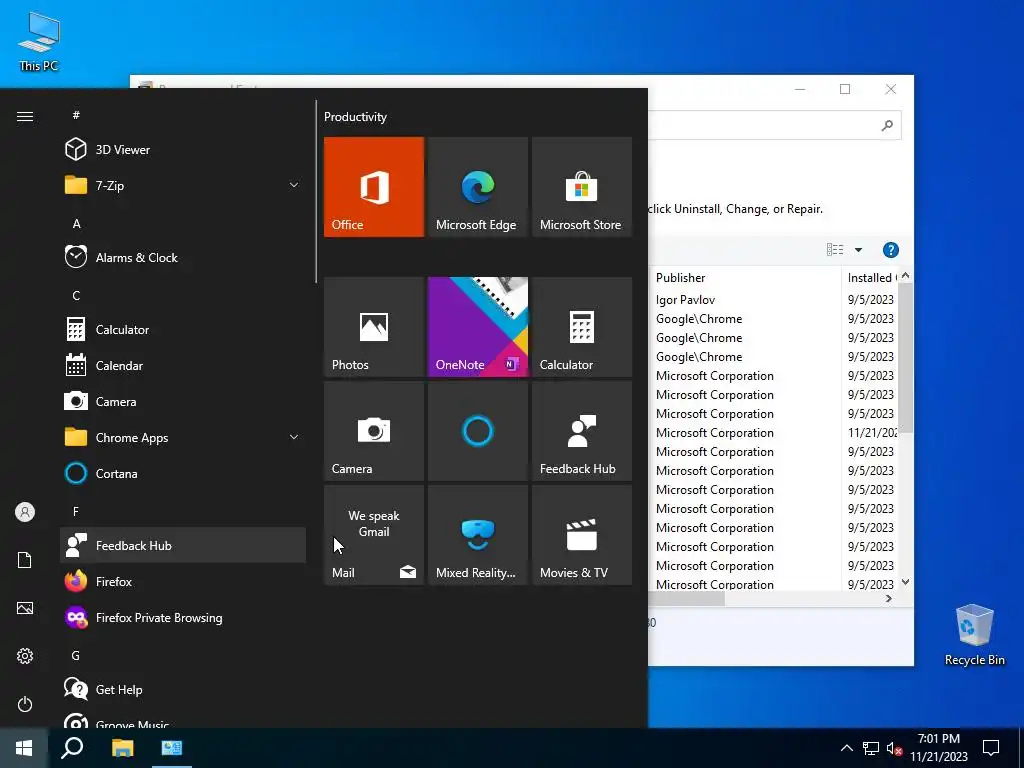The height and width of the screenshot is (768, 1024).
Task: Jump to the letter # section header
Action: (x=76, y=115)
